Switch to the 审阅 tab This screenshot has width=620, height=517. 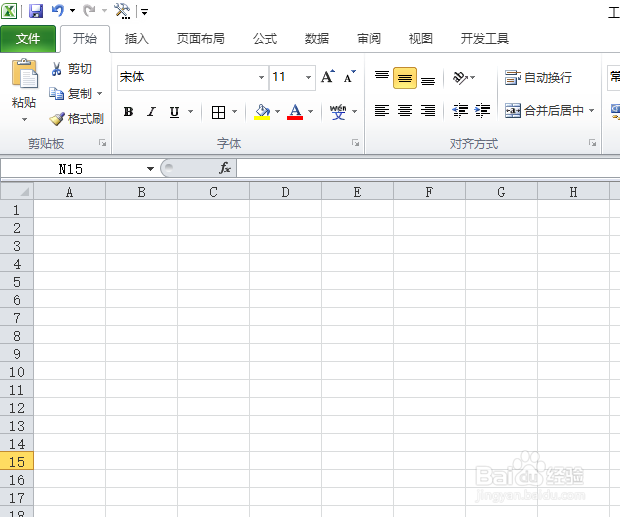pos(369,39)
